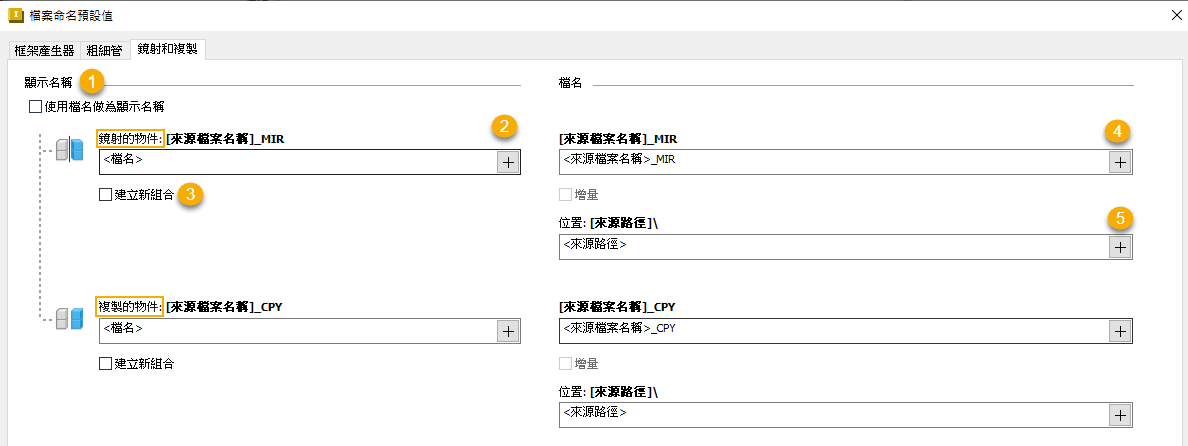Check 建立新組合 under mirrored component
1188x446 pixels.
pyautogui.click(x=106, y=196)
